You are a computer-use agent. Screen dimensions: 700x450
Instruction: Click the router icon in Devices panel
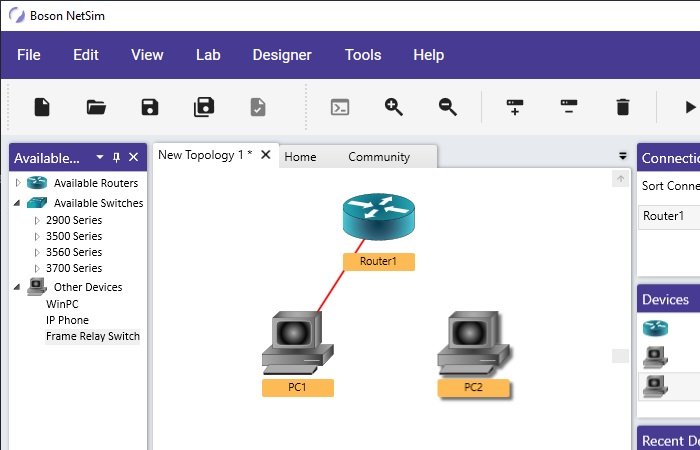point(655,328)
